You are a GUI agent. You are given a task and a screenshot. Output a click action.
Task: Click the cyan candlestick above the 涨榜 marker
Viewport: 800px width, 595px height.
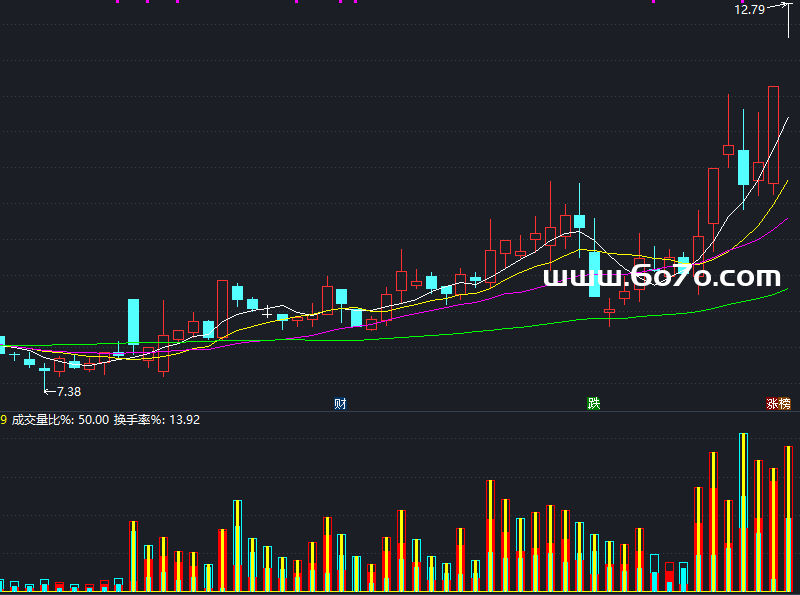coord(743,166)
